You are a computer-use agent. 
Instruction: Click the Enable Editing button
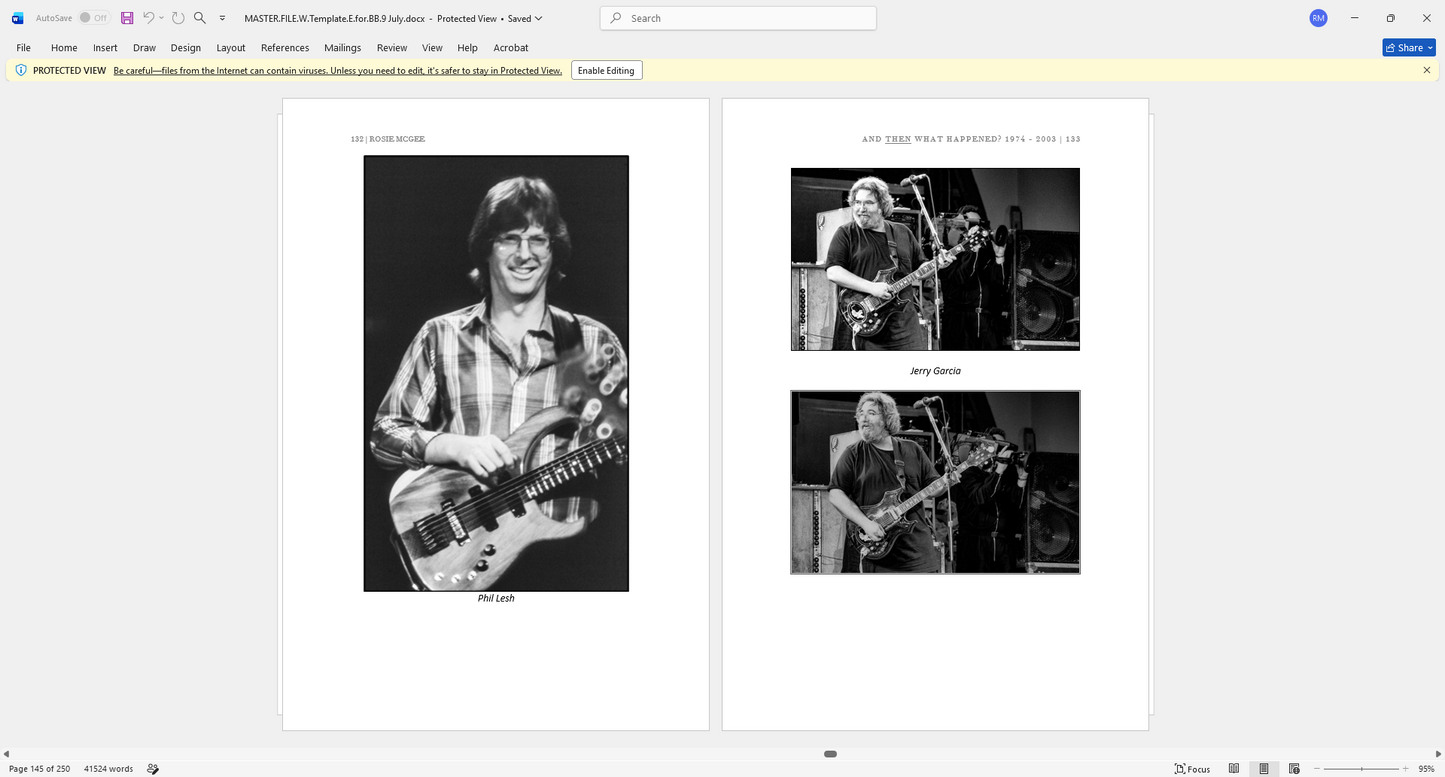tap(606, 70)
